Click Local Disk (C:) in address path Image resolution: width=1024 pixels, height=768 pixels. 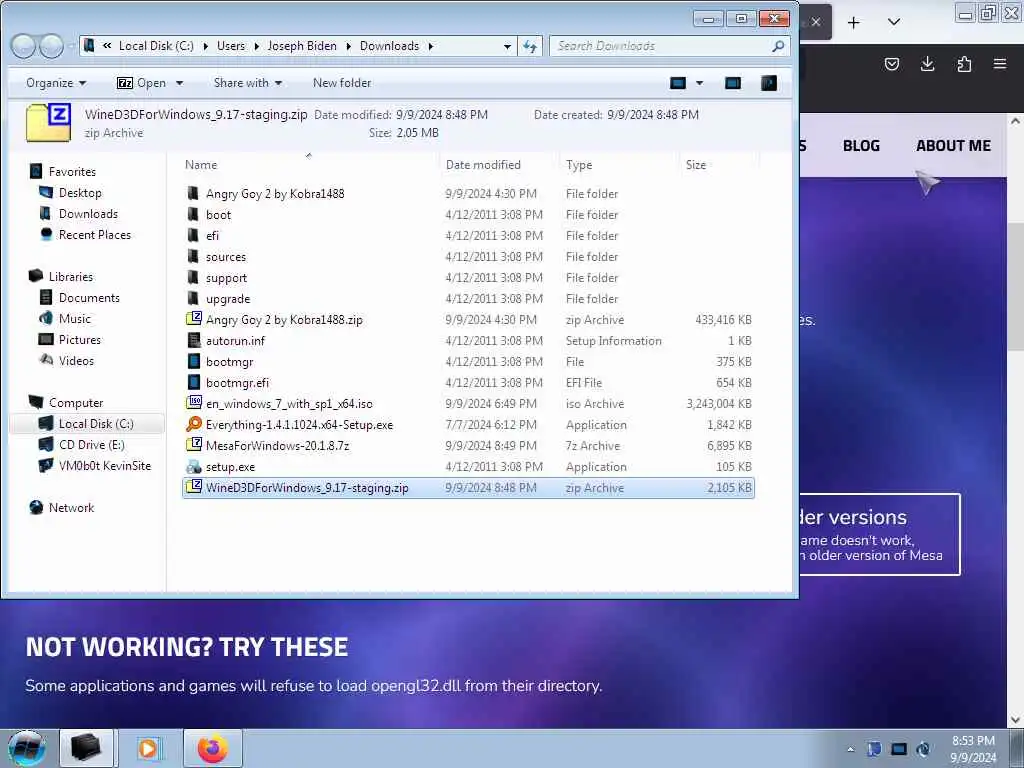[156, 46]
